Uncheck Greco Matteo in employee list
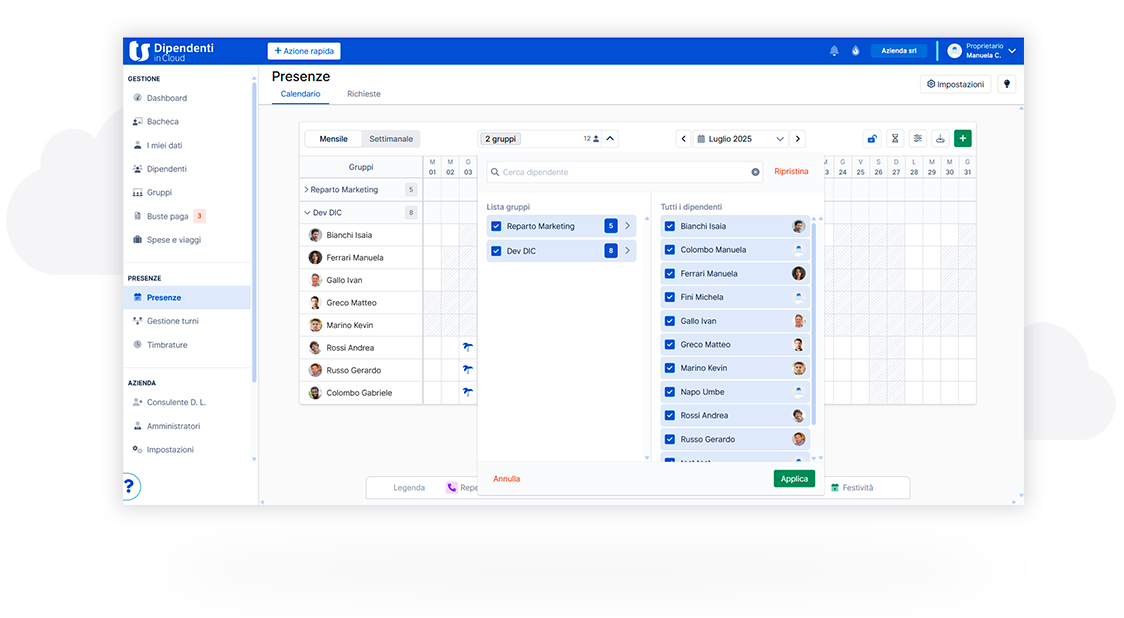This screenshot has height=618, width=1124. (670, 344)
